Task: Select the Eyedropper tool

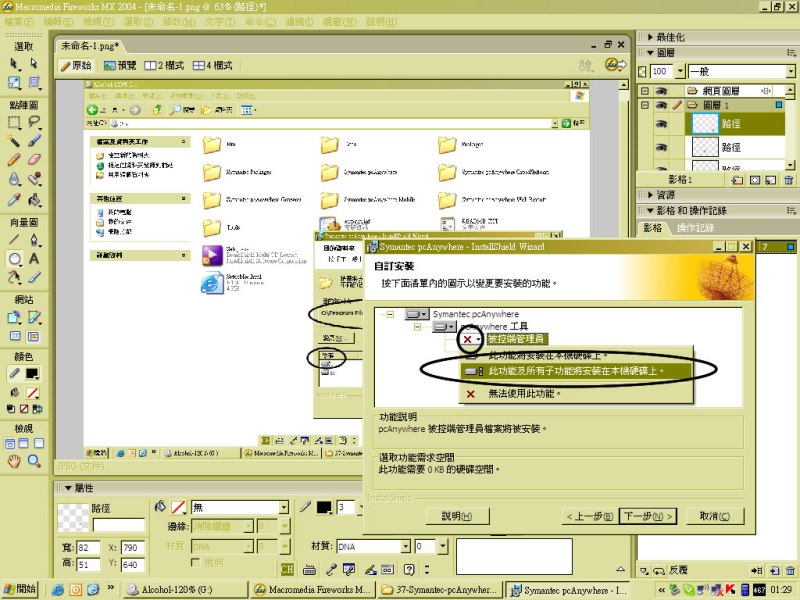Action: pyautogui.click(x=14, y=199)
